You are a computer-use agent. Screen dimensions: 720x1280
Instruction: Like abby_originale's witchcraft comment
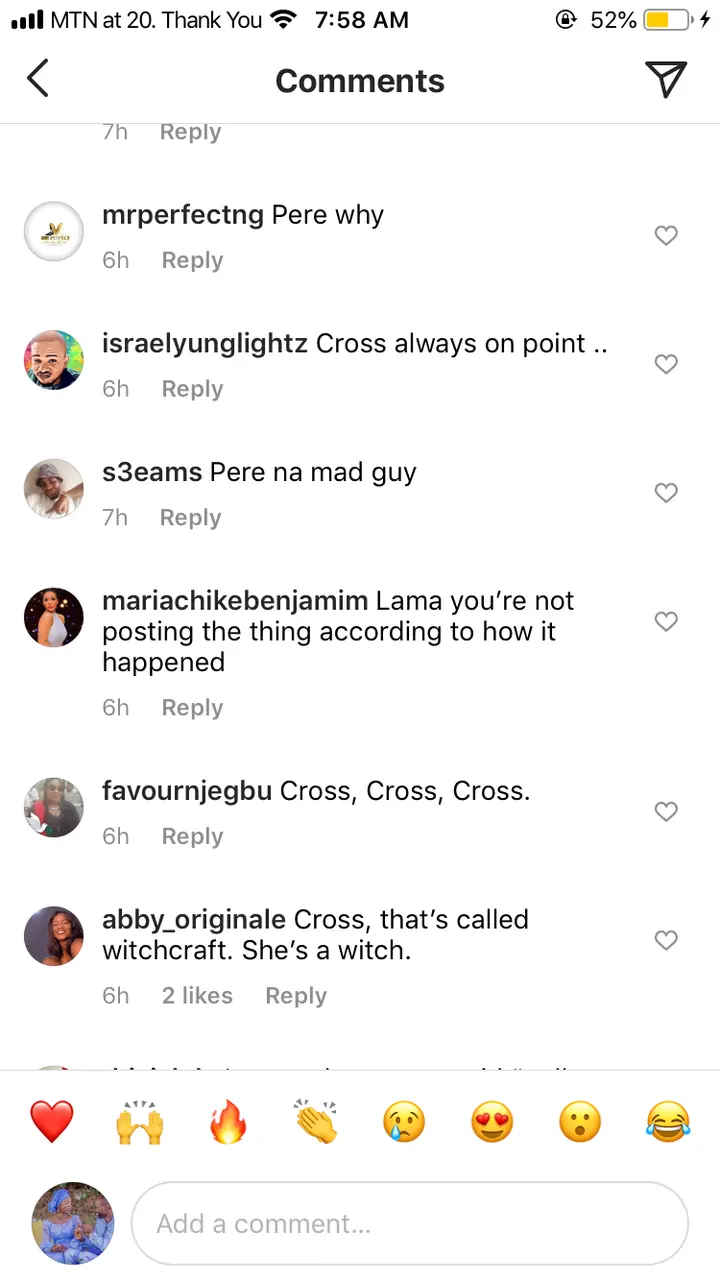click(x=666, y=940)
